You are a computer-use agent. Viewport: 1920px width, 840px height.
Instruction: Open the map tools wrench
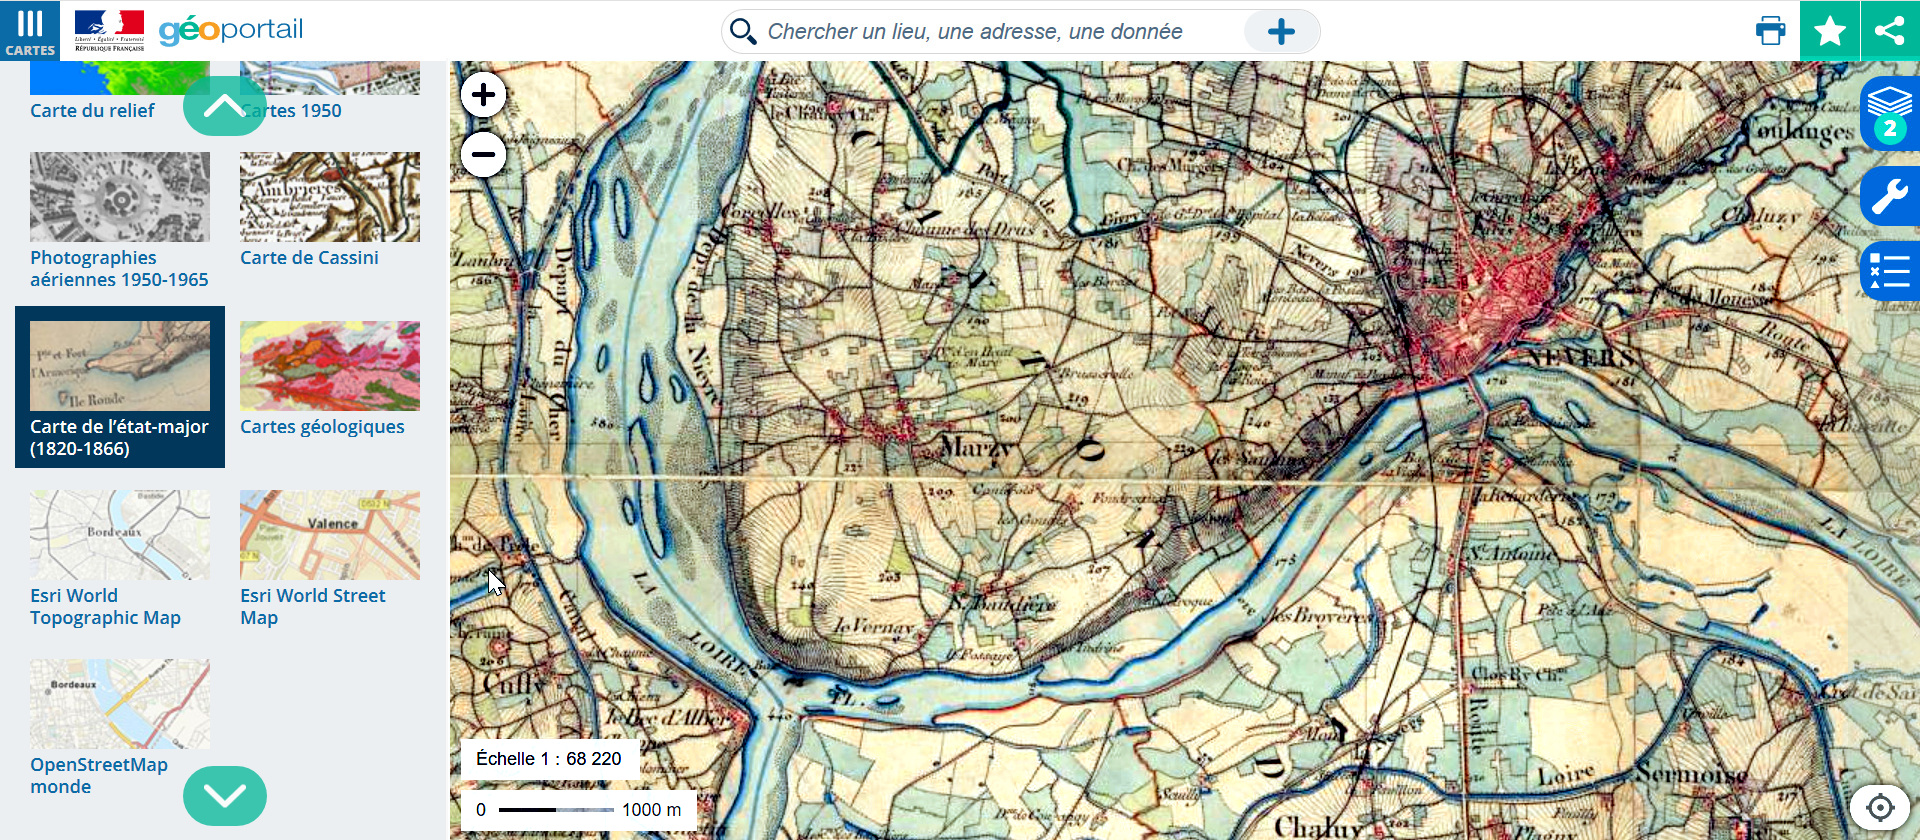1890,195
